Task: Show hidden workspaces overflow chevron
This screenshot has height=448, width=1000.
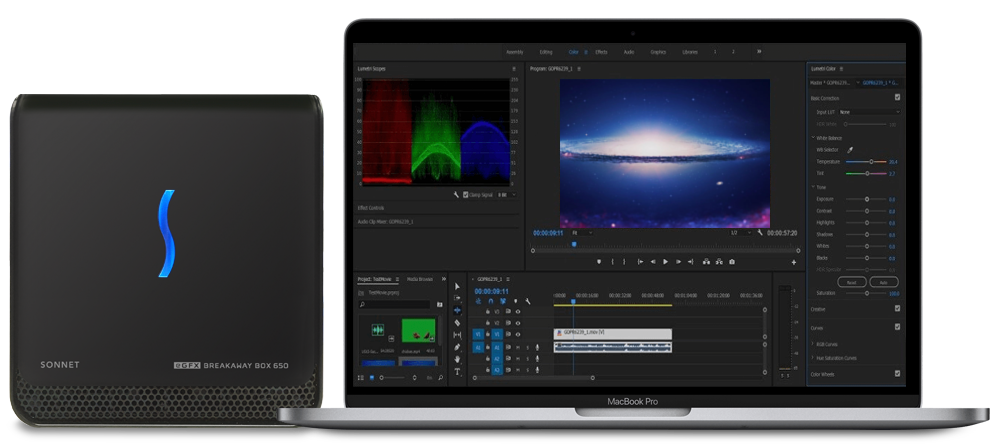Action: tap(759, 52)
